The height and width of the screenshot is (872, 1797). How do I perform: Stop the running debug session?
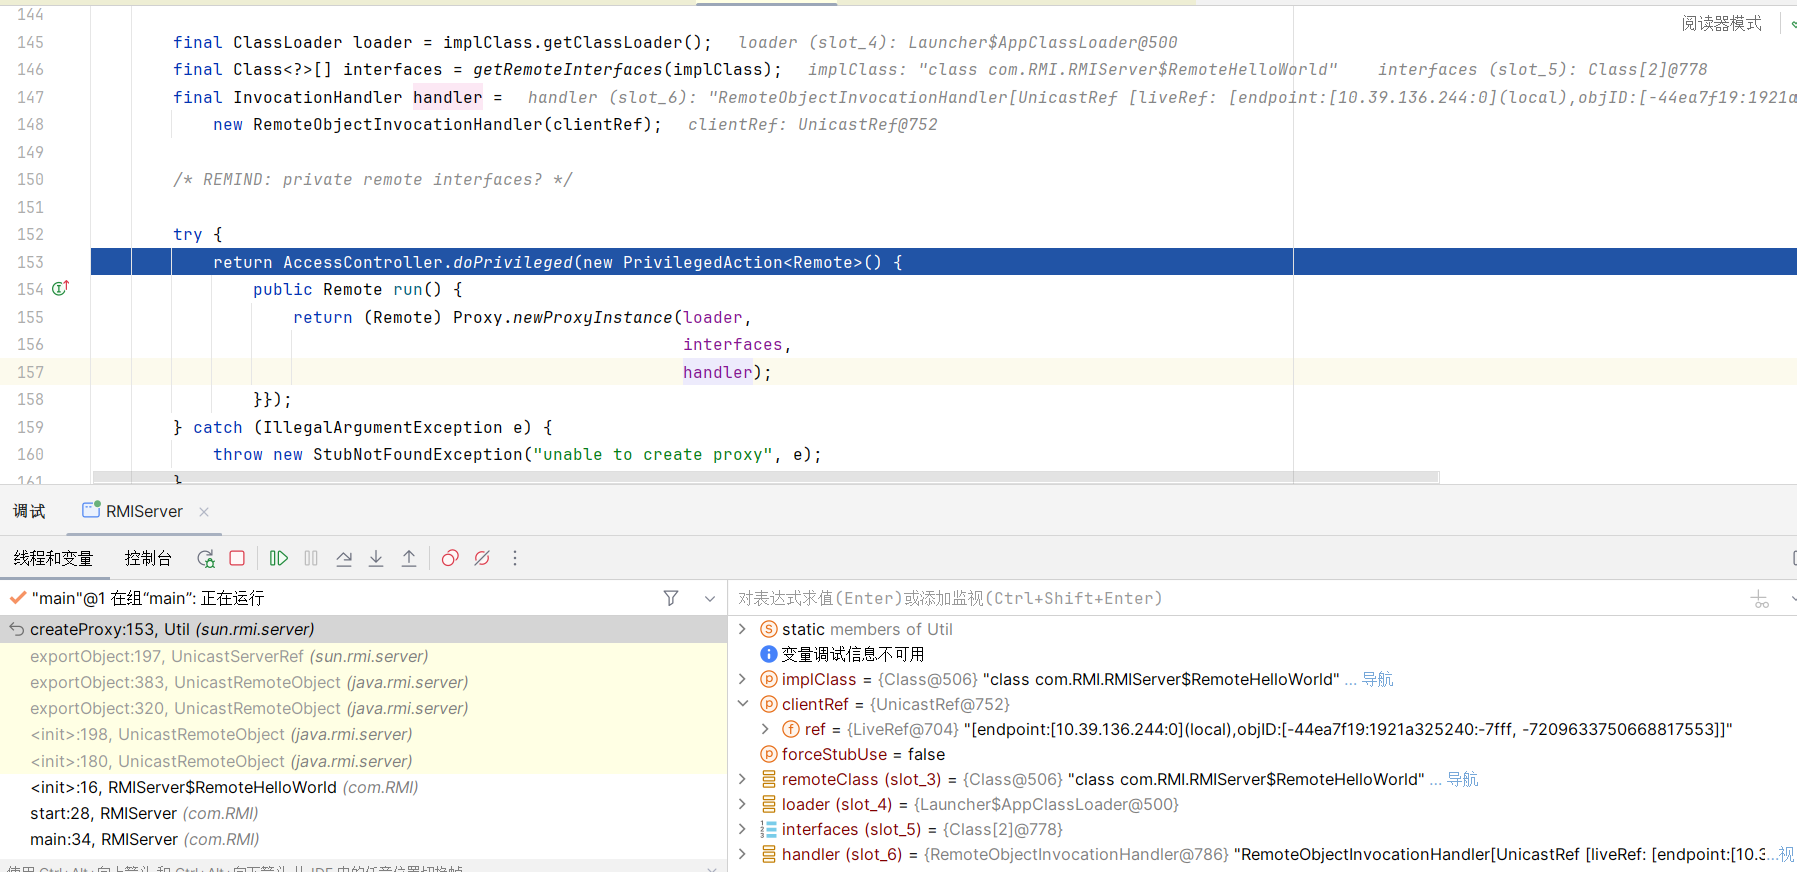click(x=237, y=558)
